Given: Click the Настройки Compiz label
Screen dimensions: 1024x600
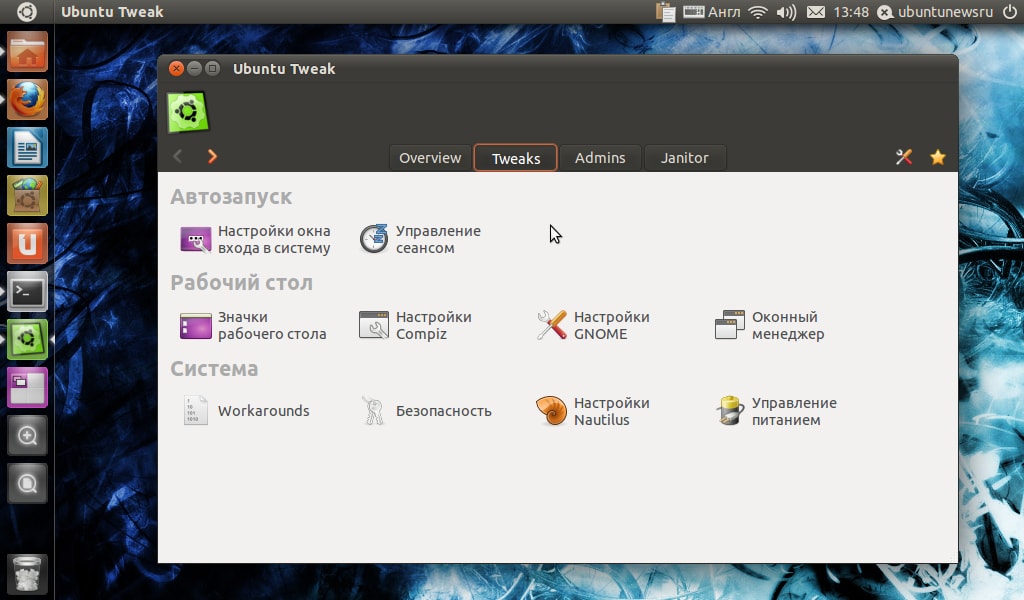Looking at the screenshot, I should pos(434,325).
